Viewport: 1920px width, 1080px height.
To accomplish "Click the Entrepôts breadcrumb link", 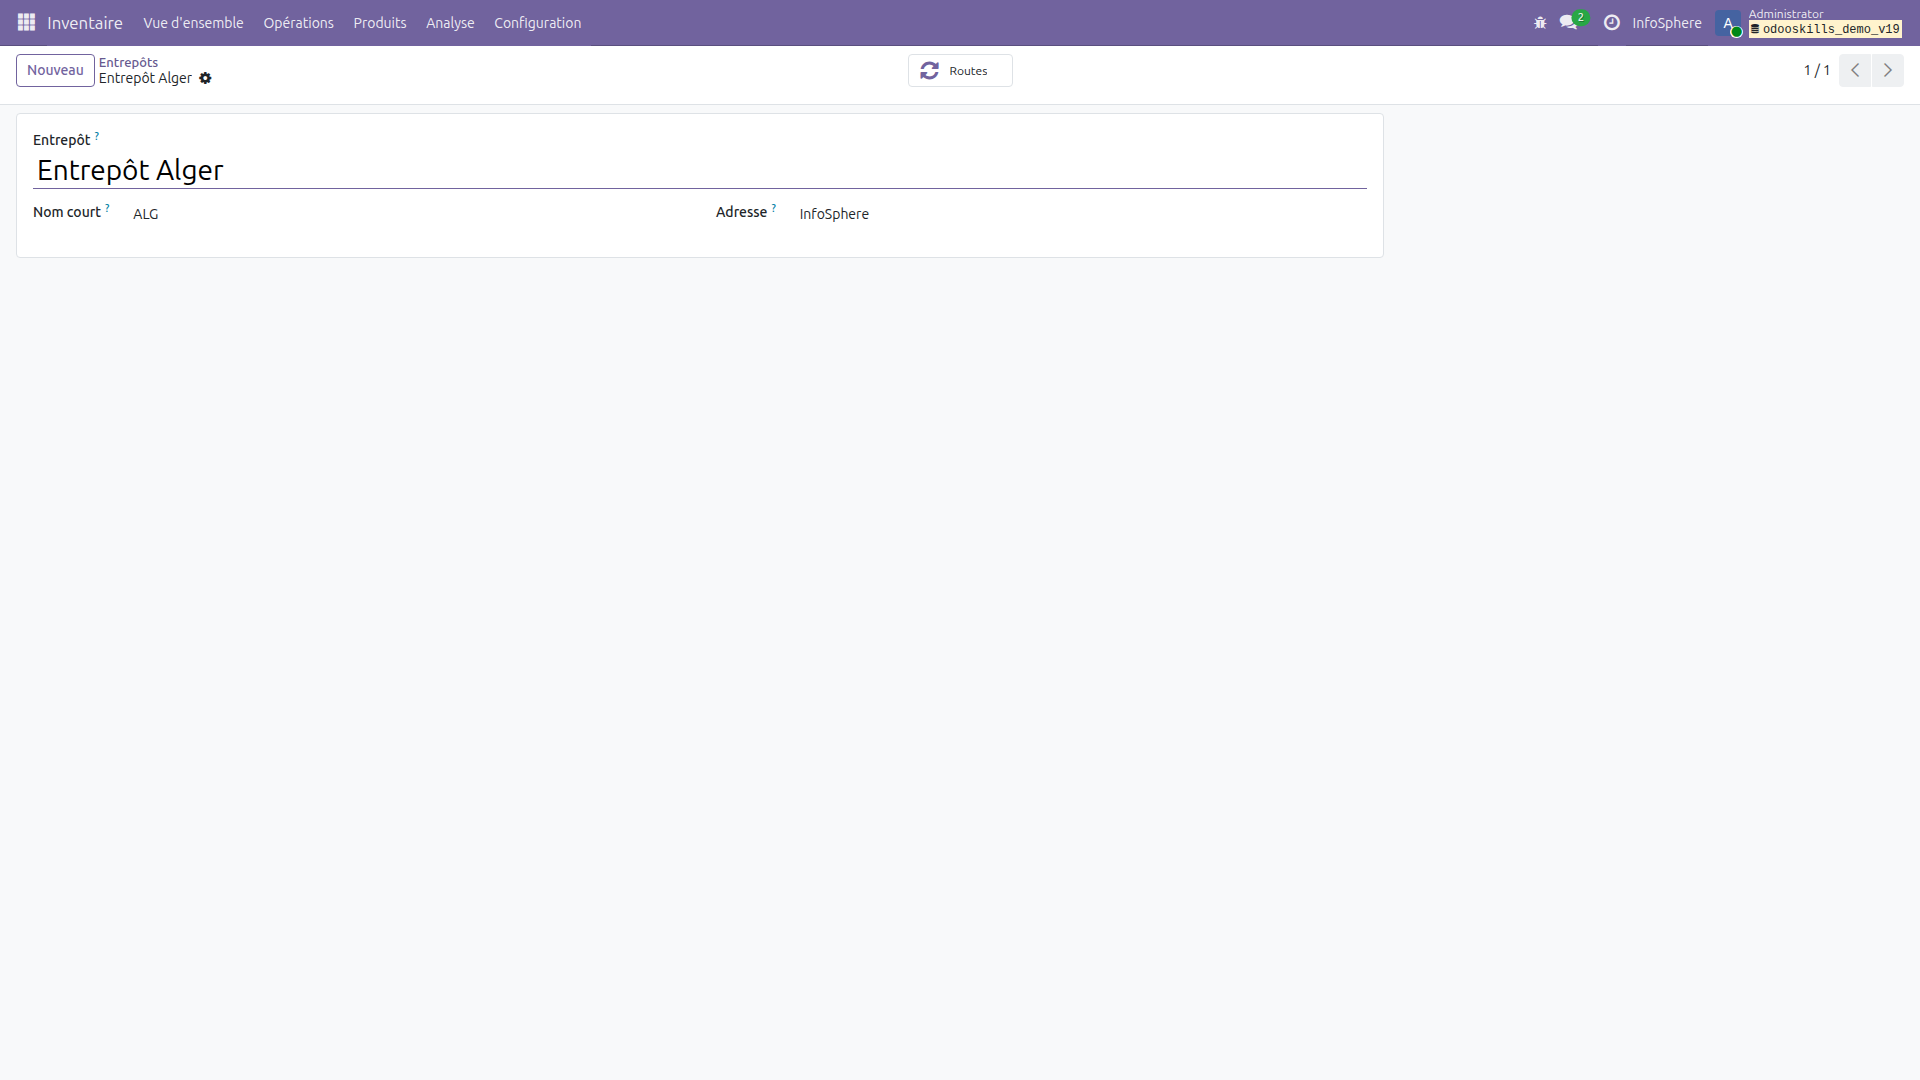I will click(128, 62).
